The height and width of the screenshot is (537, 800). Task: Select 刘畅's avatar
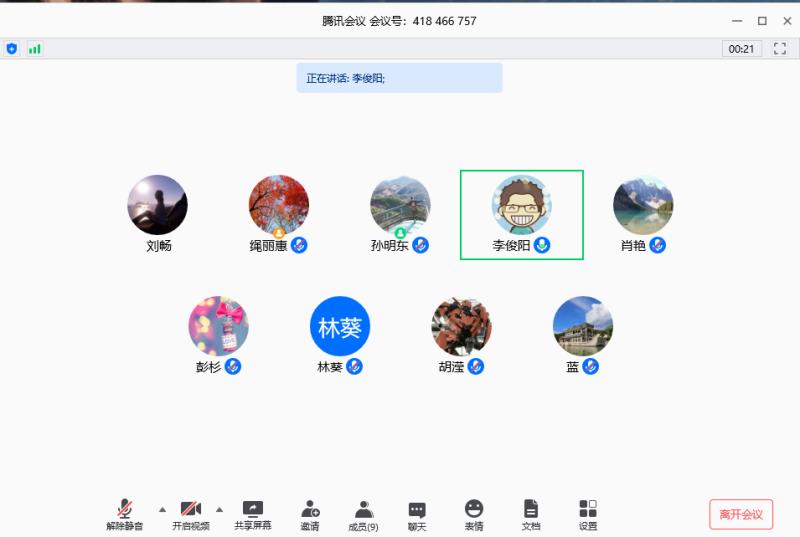point(157,204)
